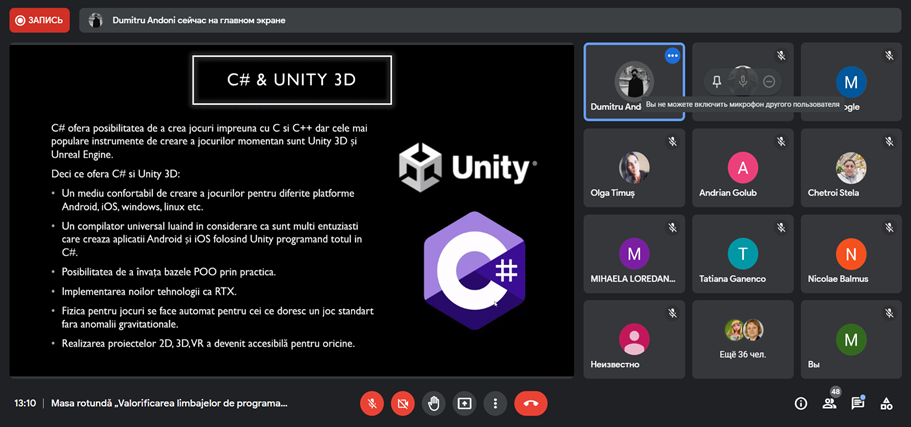Open Dumitru Andoni tile options menu

(x=672, y=56)
